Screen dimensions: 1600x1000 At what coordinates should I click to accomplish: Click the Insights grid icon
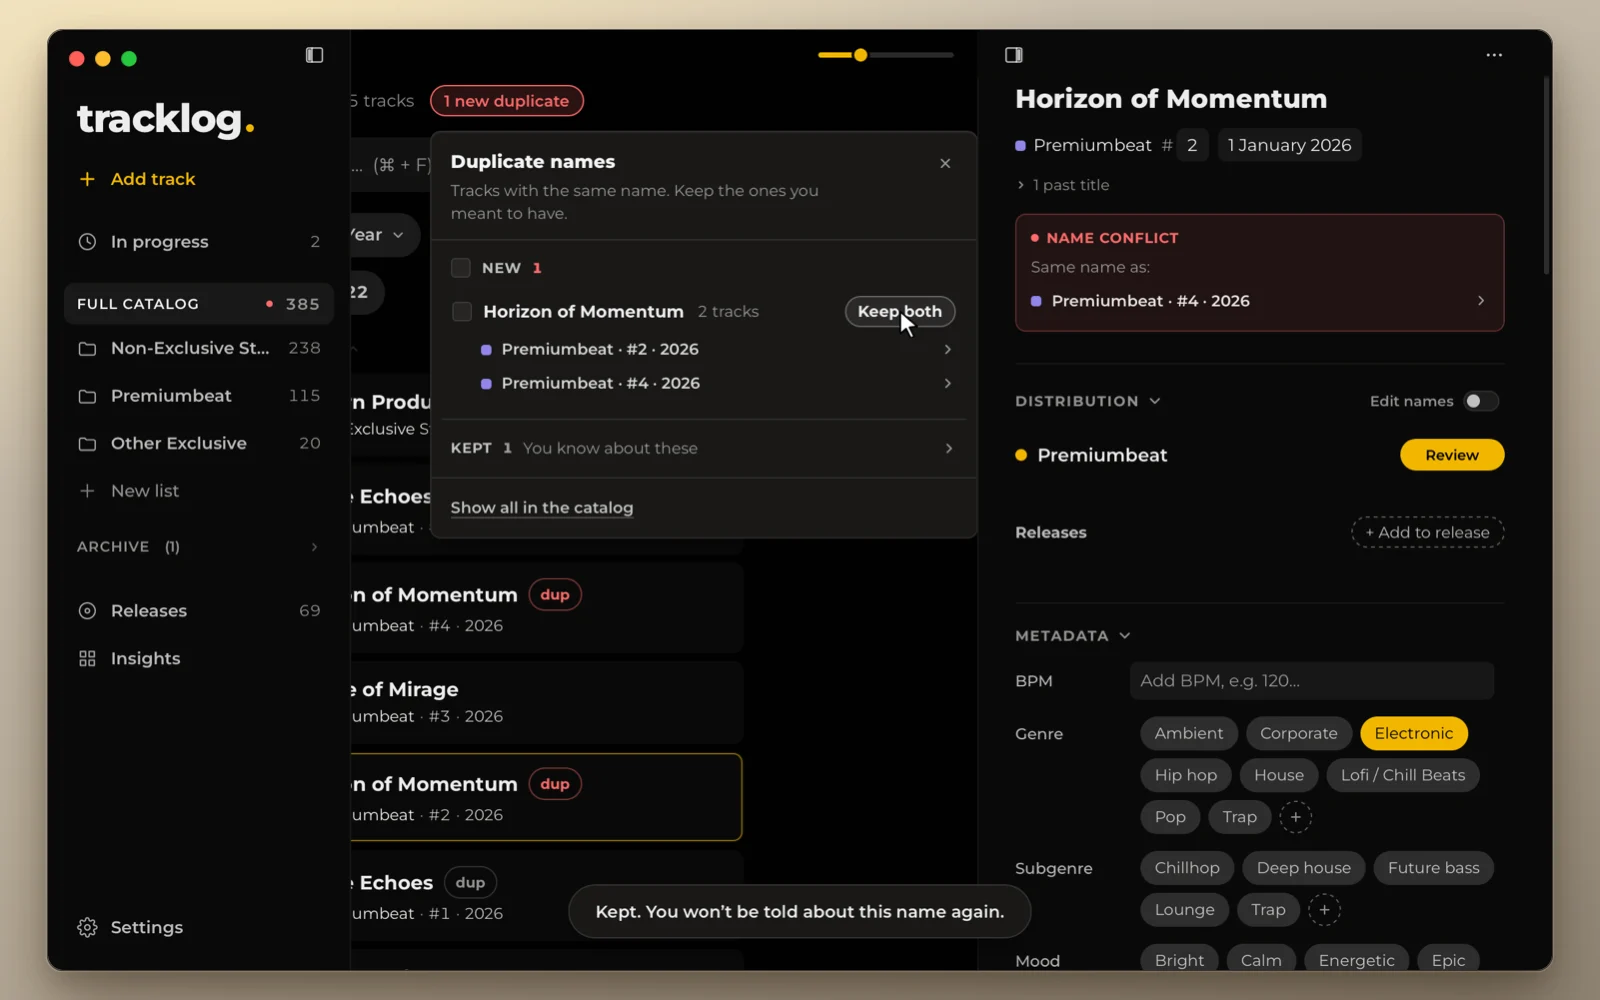87,658
